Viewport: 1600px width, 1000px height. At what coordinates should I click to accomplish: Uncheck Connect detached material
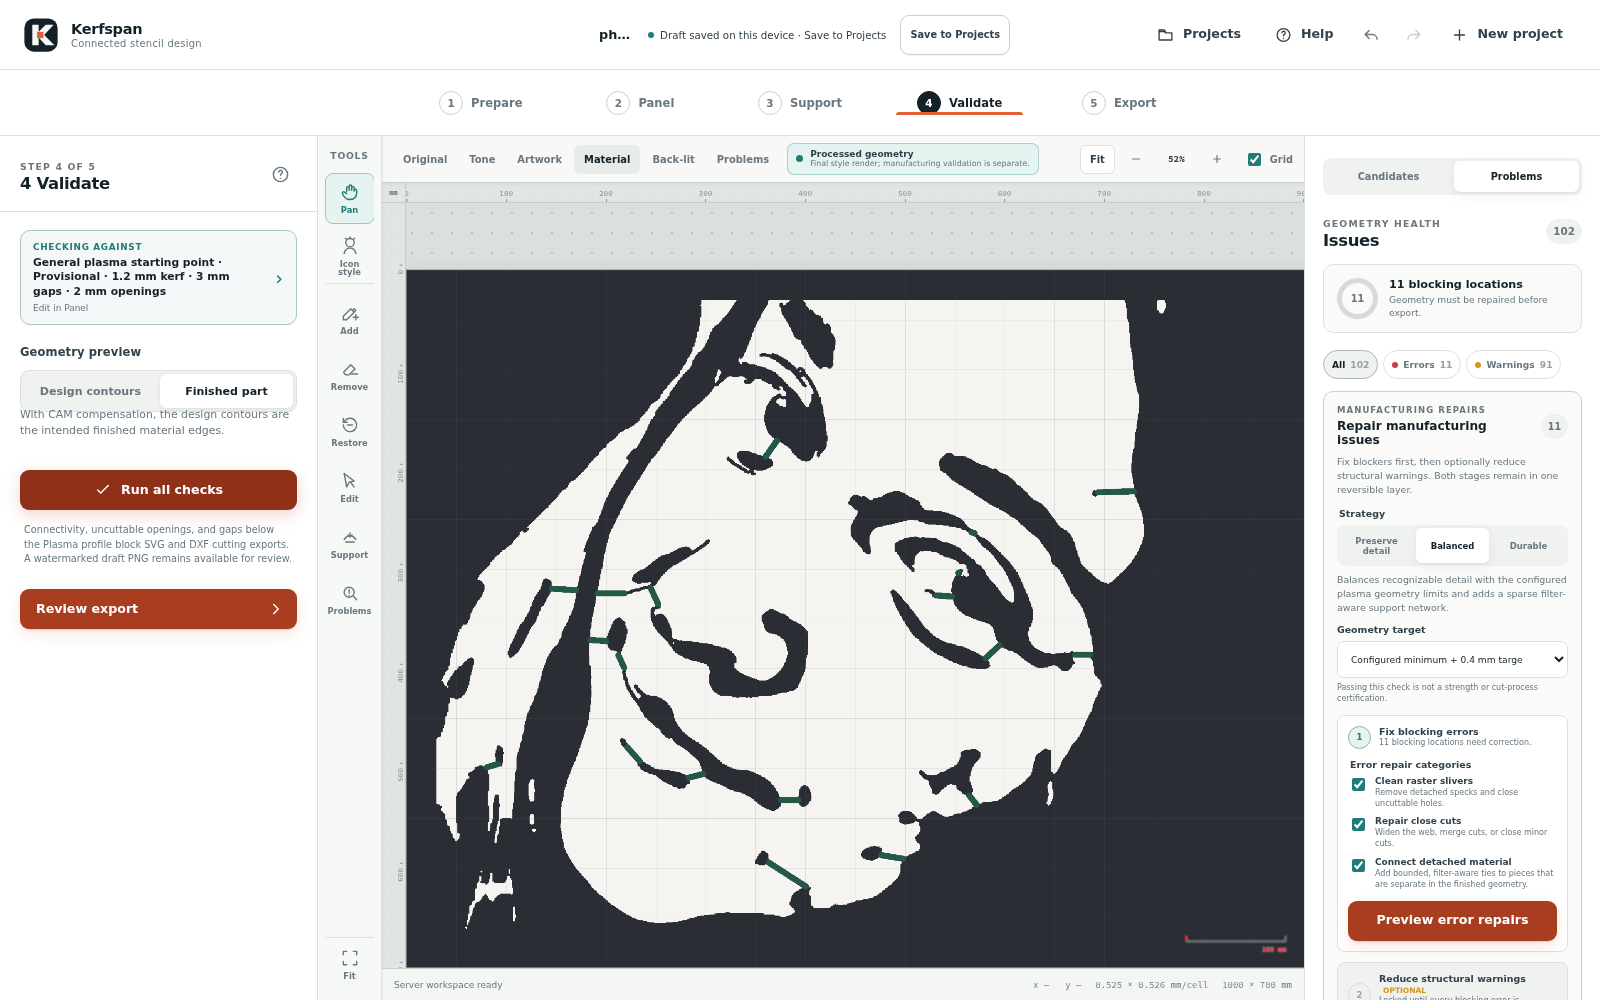[x=1358, y=866]
